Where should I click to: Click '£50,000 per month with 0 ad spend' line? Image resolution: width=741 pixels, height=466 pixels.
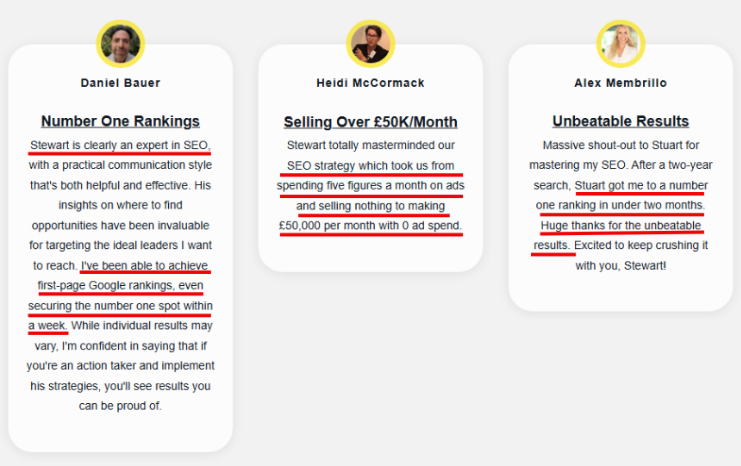(370, 225)
